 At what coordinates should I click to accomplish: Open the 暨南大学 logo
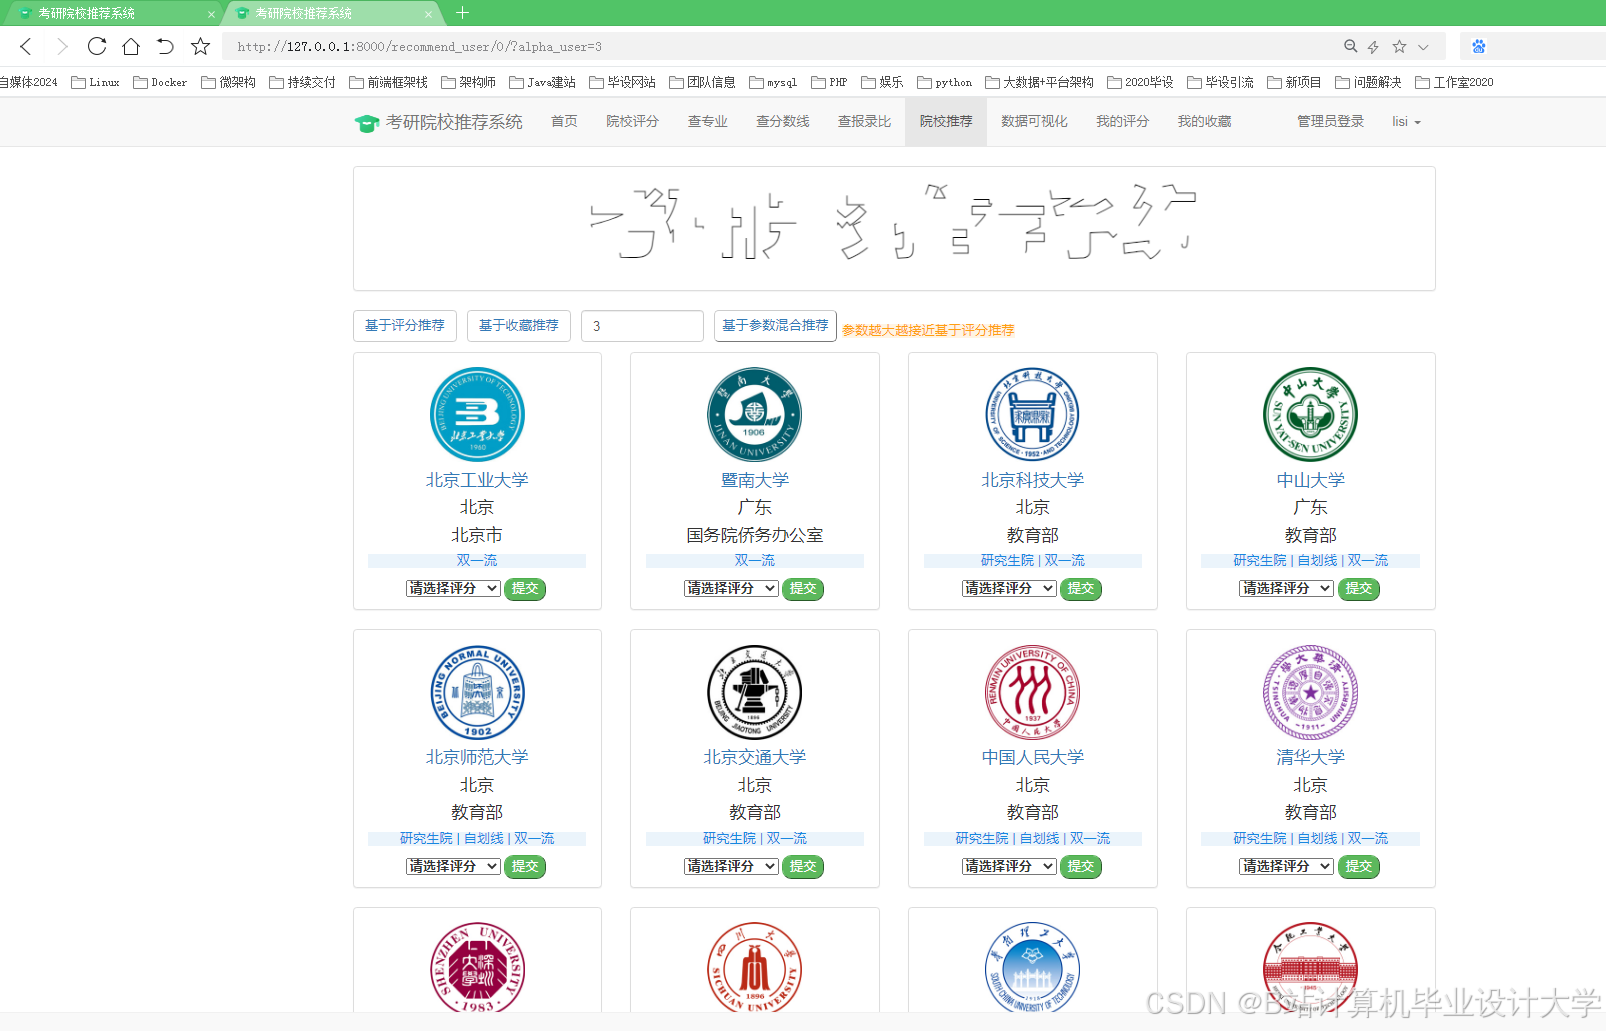[x=755, y=415]
